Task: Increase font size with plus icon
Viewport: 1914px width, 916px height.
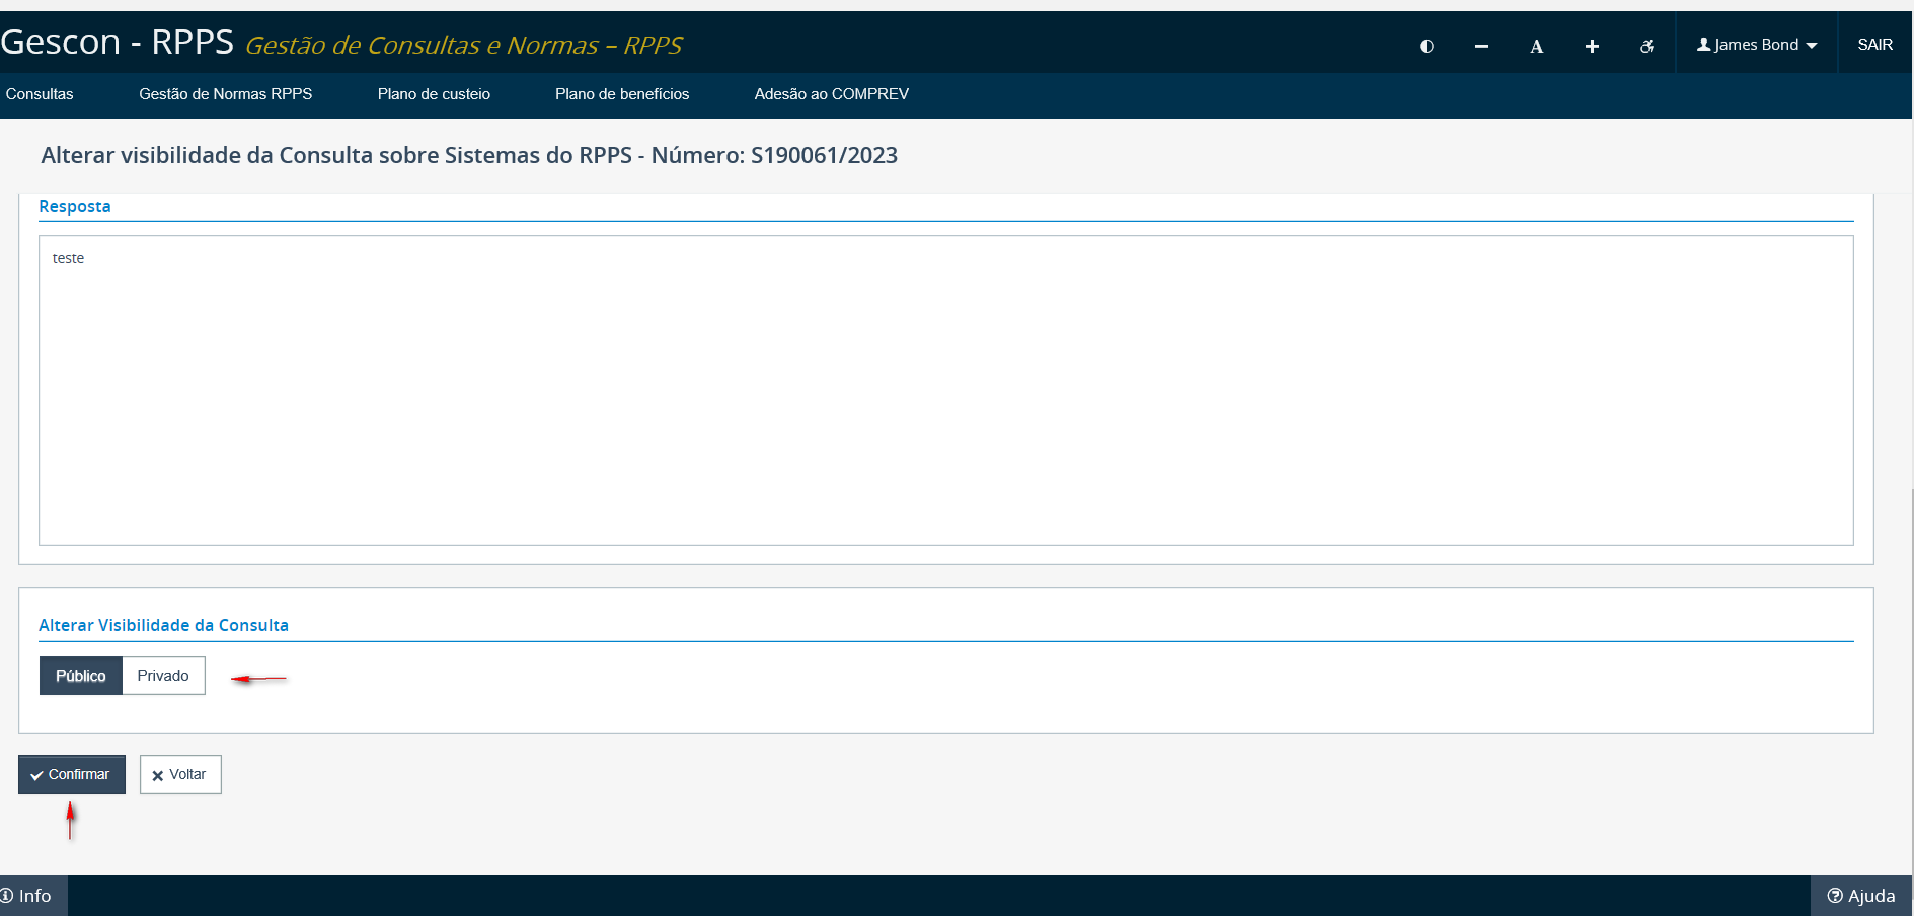Action: pyautogui.click(x=1592, y=46)
